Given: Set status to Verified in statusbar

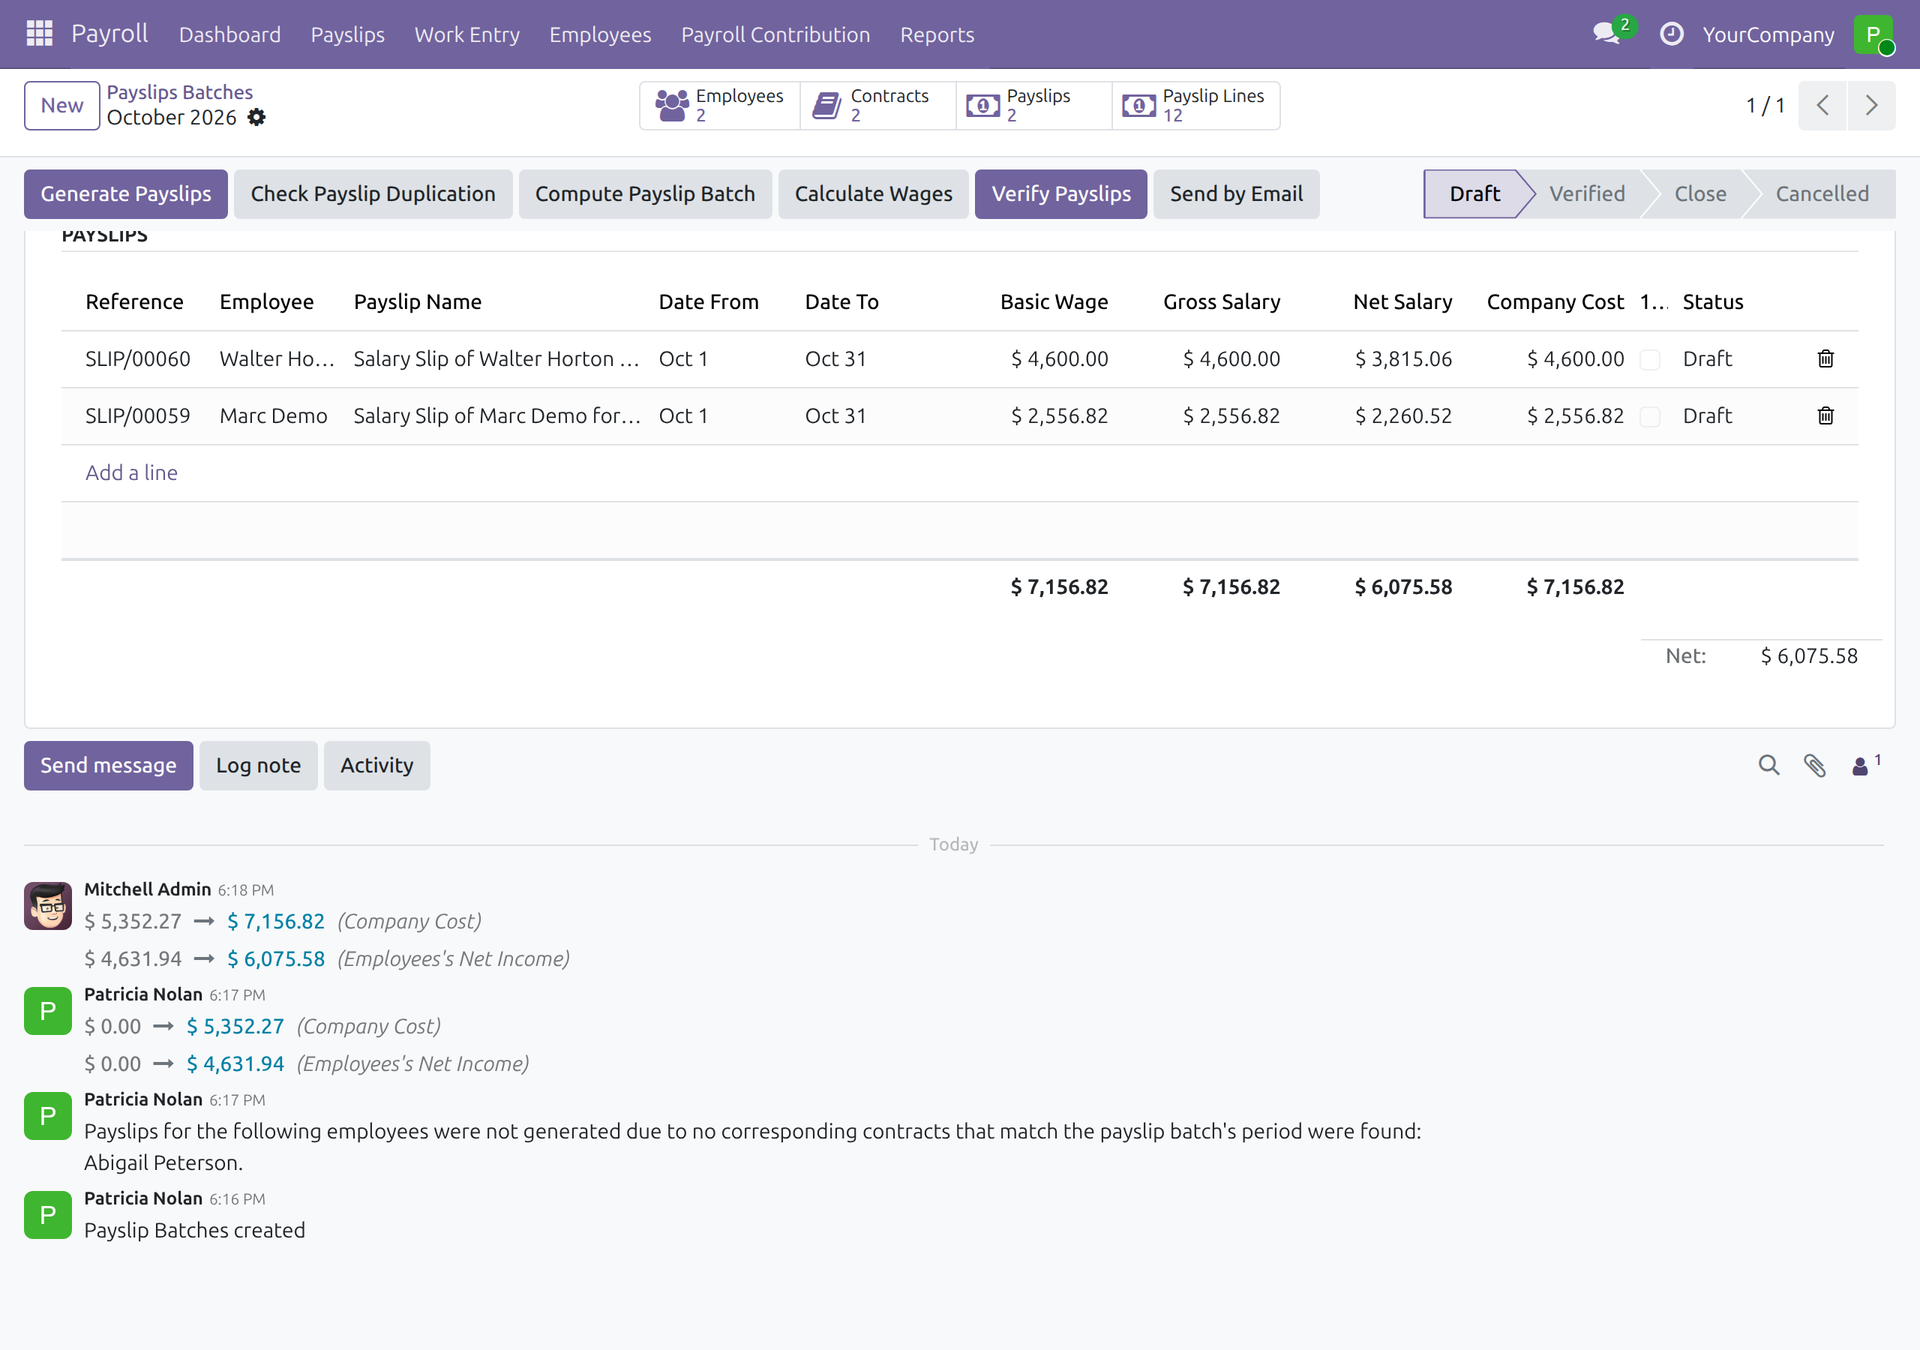Looking at the screenshot, I should (1586, 194).
